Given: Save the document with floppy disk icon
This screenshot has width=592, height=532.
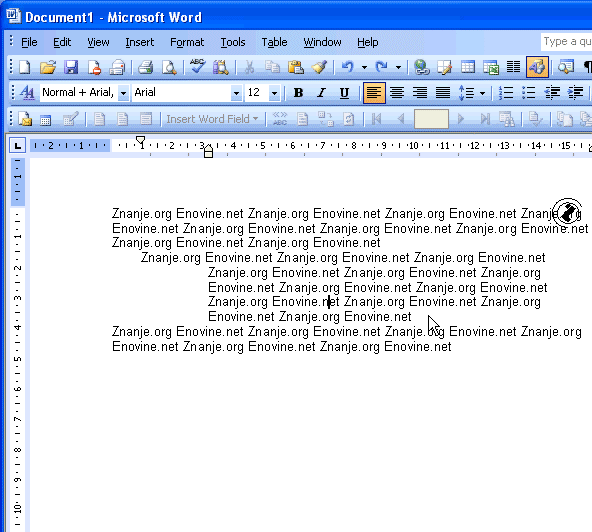Looking at the screenshot, I should (x=71, y=68).
